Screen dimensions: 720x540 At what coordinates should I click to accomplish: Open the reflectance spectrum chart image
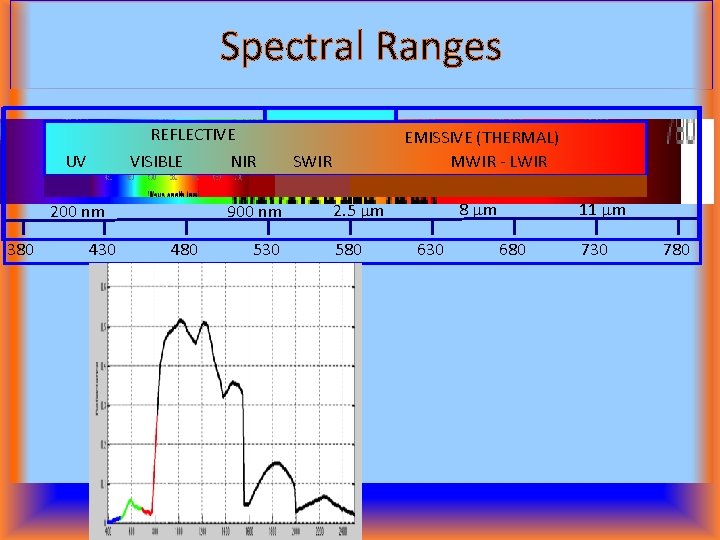[225, 401]
